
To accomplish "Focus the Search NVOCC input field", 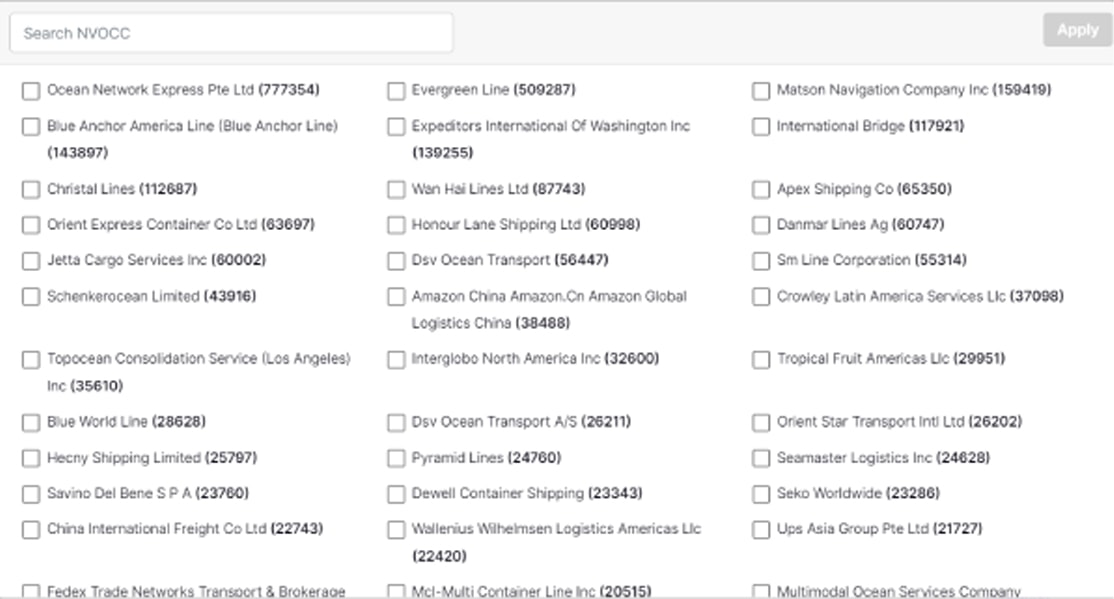I will [231, 33].
